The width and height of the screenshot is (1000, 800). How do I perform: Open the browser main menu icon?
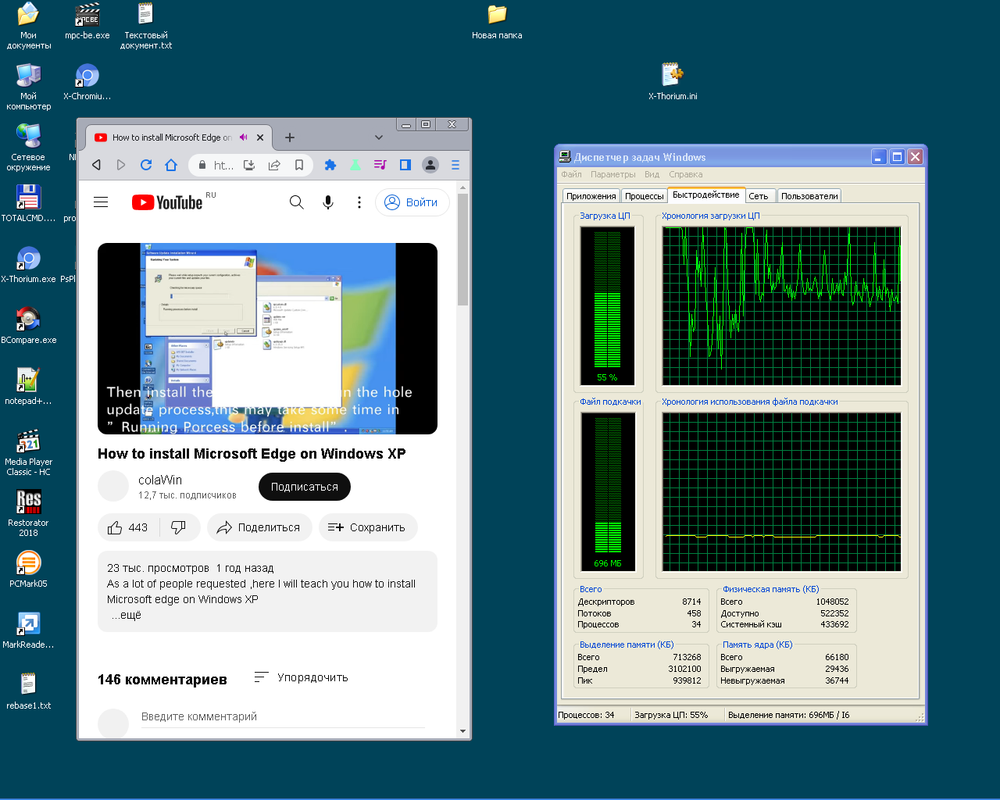coord(455,165)
